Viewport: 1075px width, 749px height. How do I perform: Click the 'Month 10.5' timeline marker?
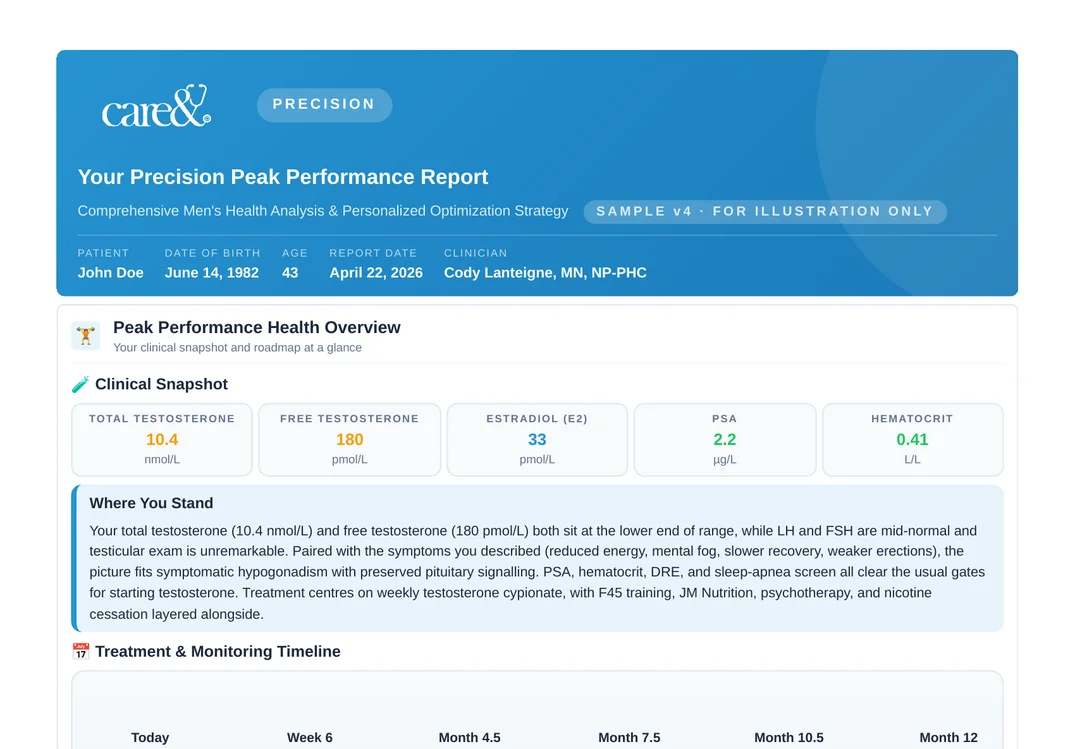(x=789, y=737)
